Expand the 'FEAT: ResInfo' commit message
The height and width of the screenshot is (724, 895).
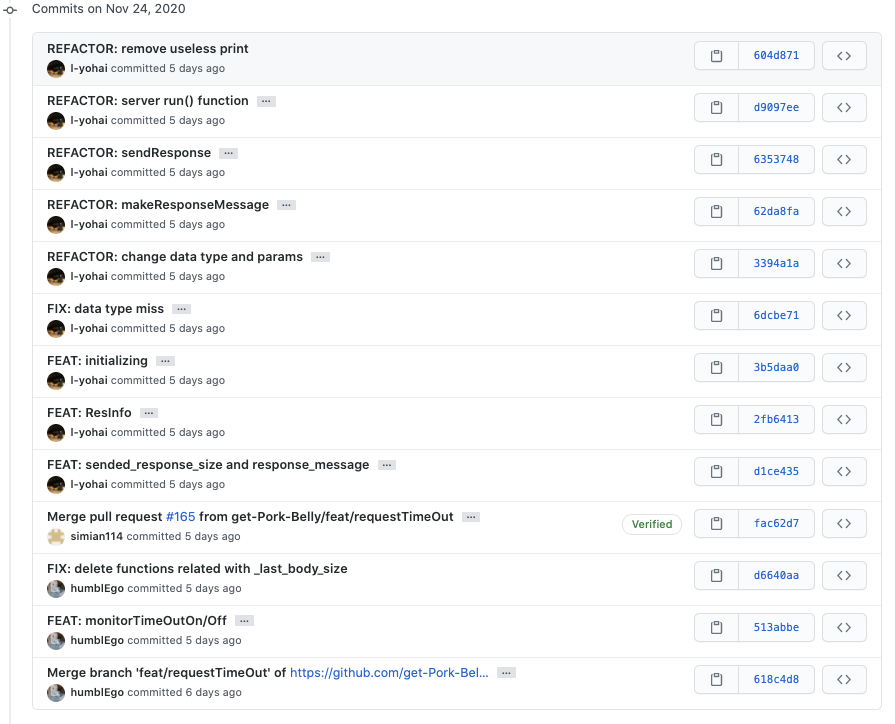149,413
